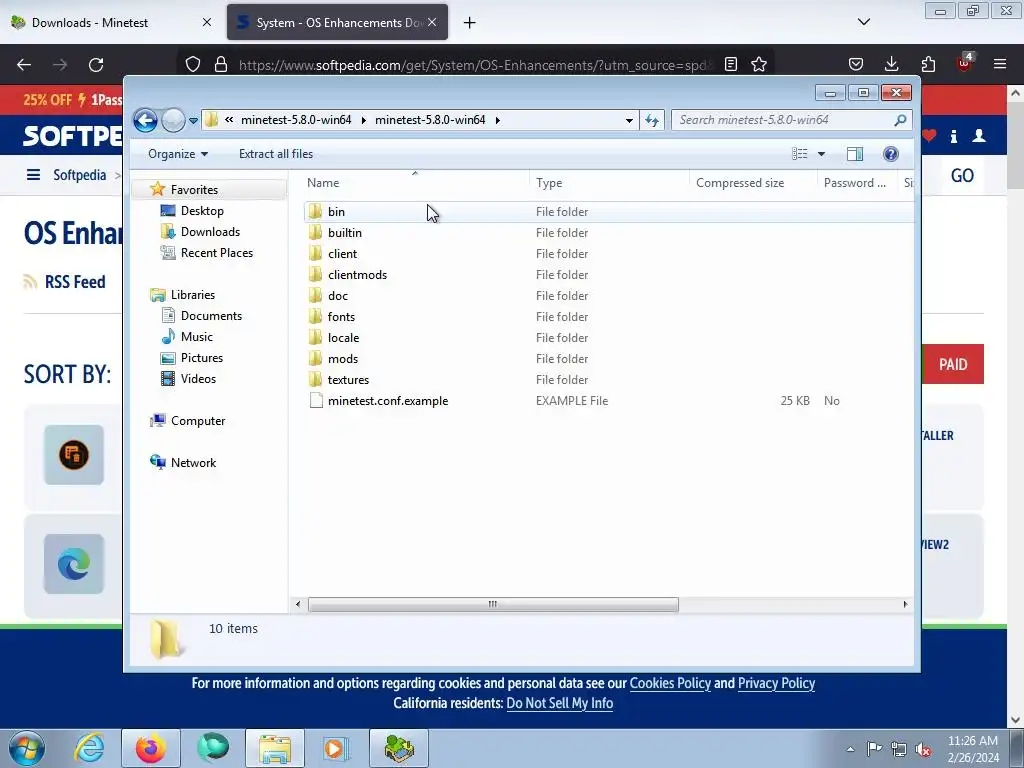
Task: Switch to the Downloads - Minetest browser tab
Action: pos(111,22)
